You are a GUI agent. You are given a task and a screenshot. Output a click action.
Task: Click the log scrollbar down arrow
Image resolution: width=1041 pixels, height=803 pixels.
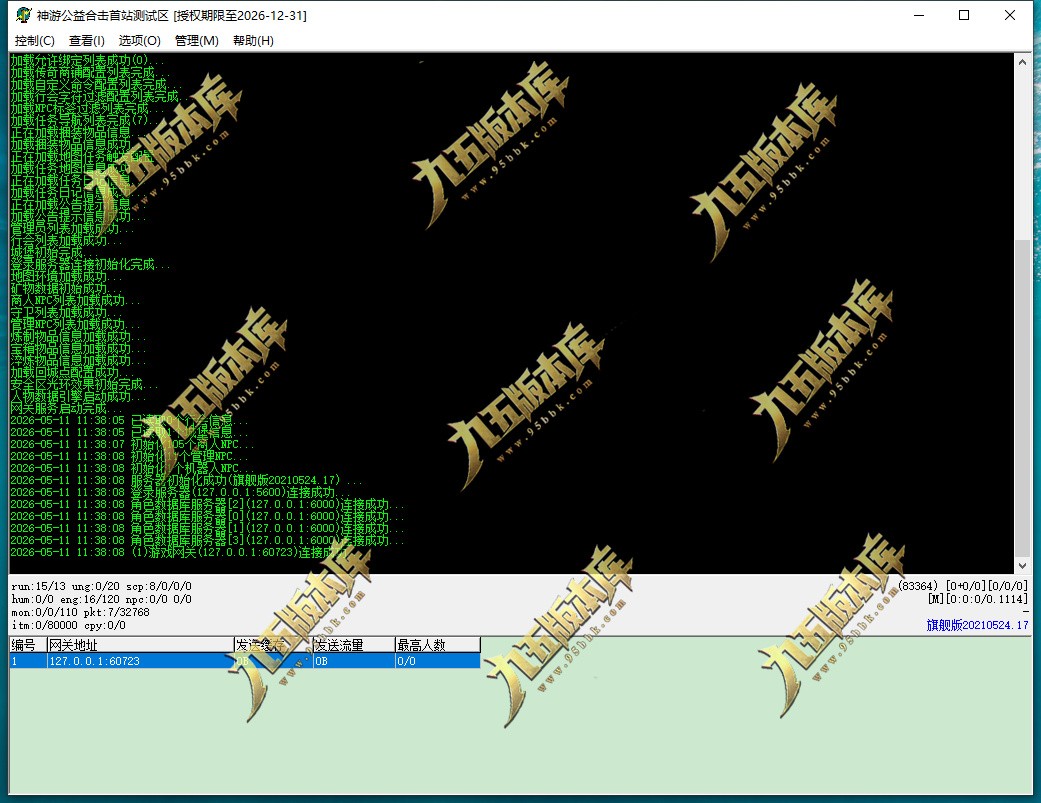(x=1022, y=565)
